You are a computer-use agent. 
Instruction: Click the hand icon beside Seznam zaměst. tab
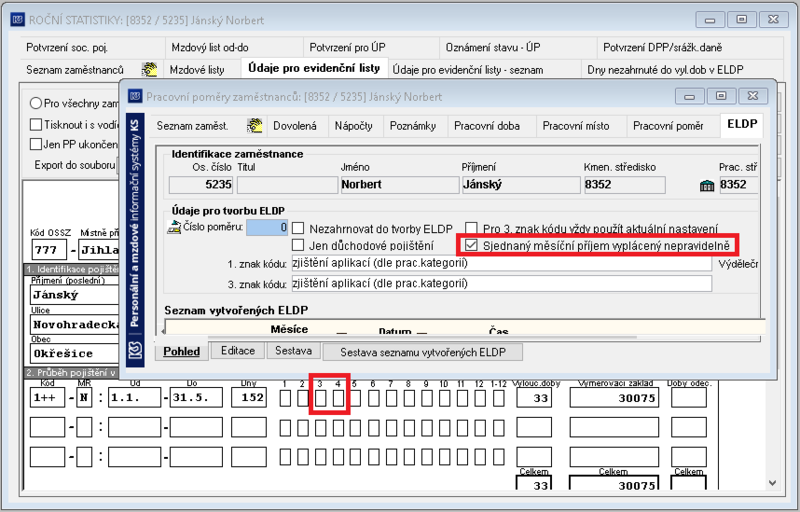[x=255, y=125]
